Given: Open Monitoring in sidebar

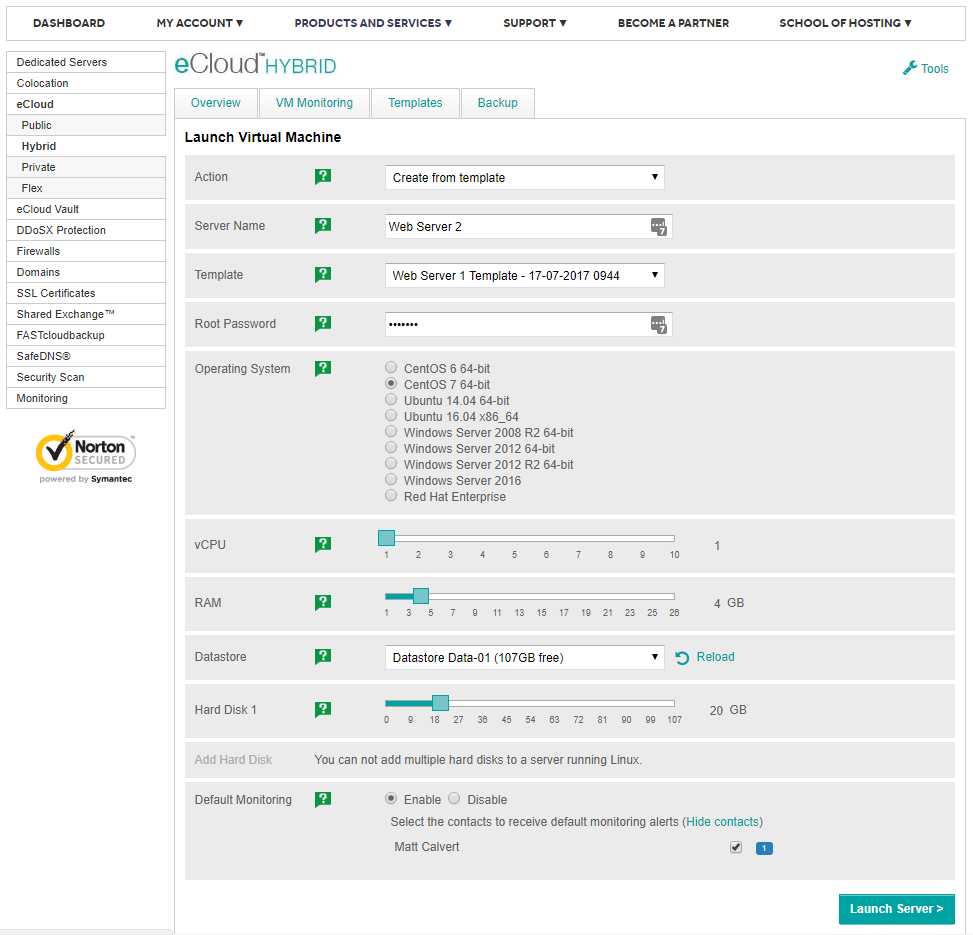Looking at the screenshot, I should point(86,398).
